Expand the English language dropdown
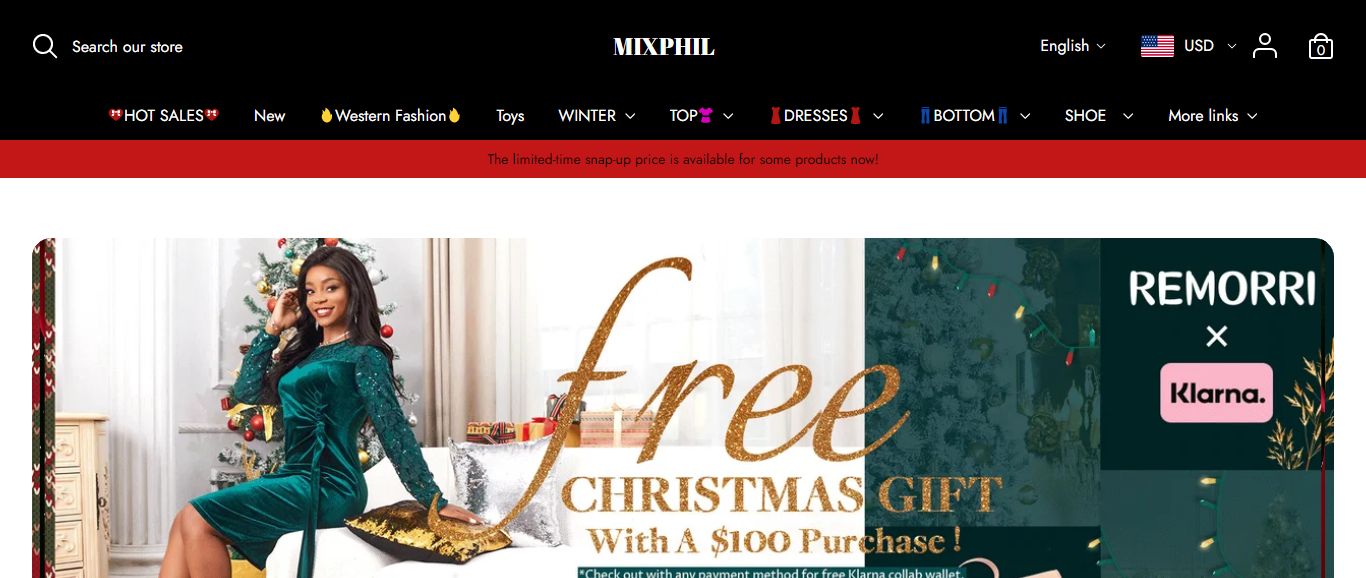The height and width of the screenshot is (578, 1366). click(x=1073, y=46)
